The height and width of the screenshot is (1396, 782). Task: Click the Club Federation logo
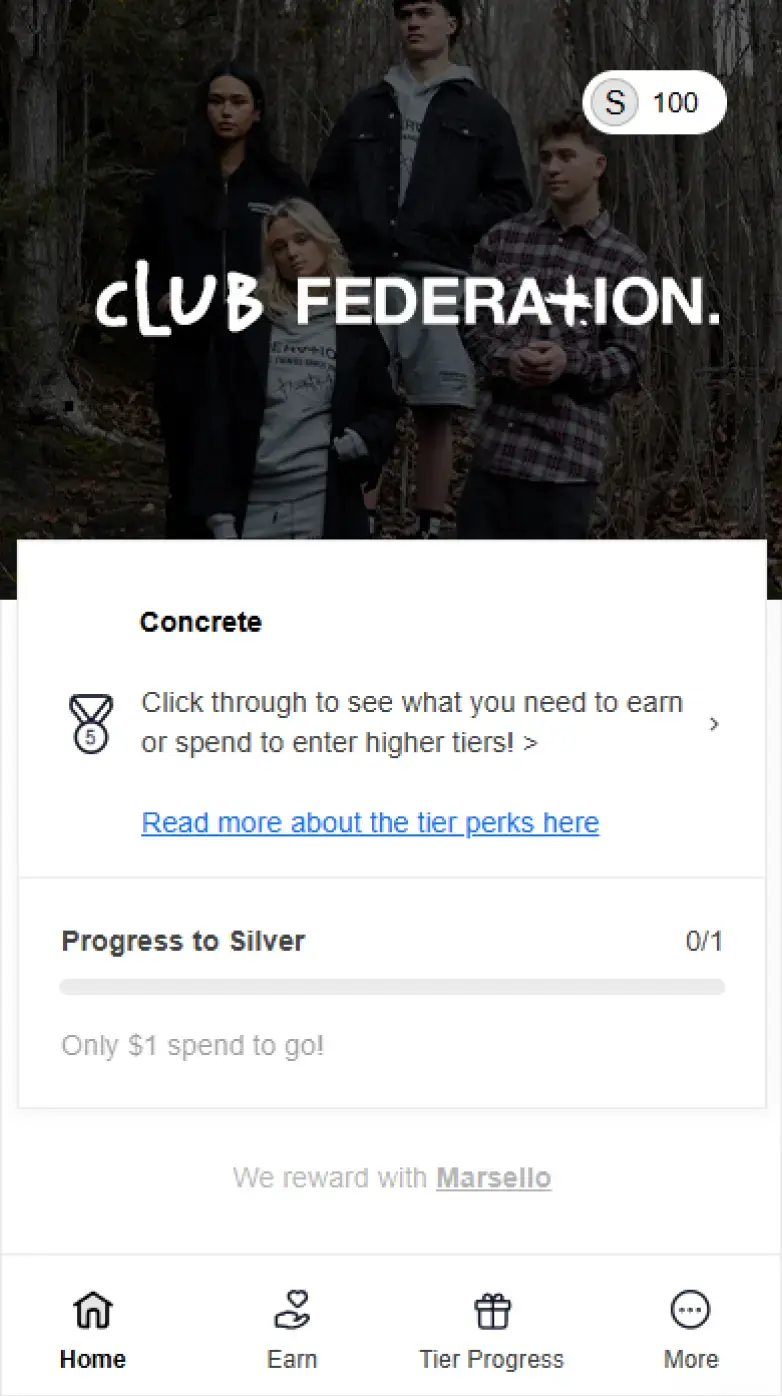click(x=407, y=303)
